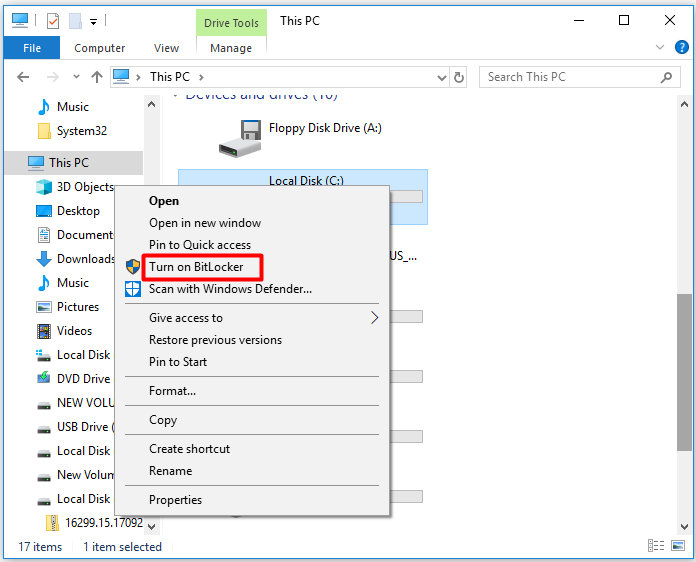Switch to the View ribbon tab
The image size is (696, 562).
point(166,48)
